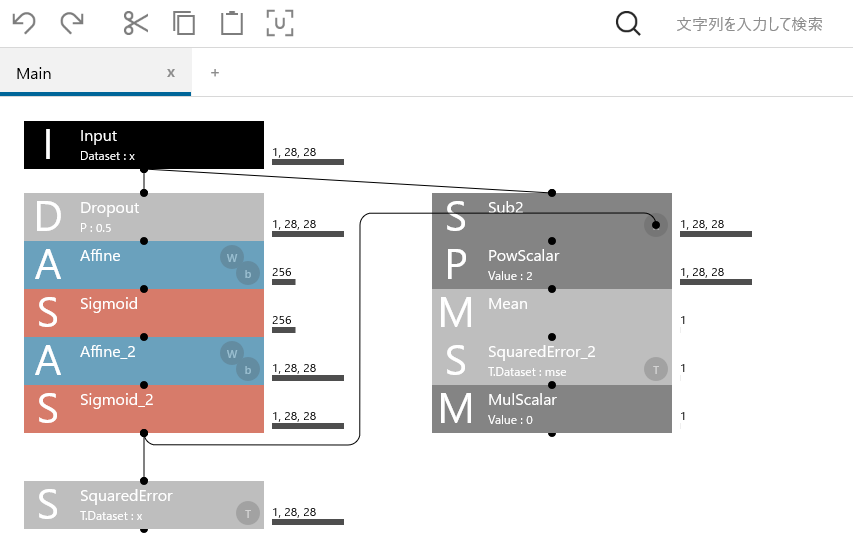Click the Cut scissors icon
Image resolution: width=853 pixels, height=551 pixels.
[x=135, y=24]
